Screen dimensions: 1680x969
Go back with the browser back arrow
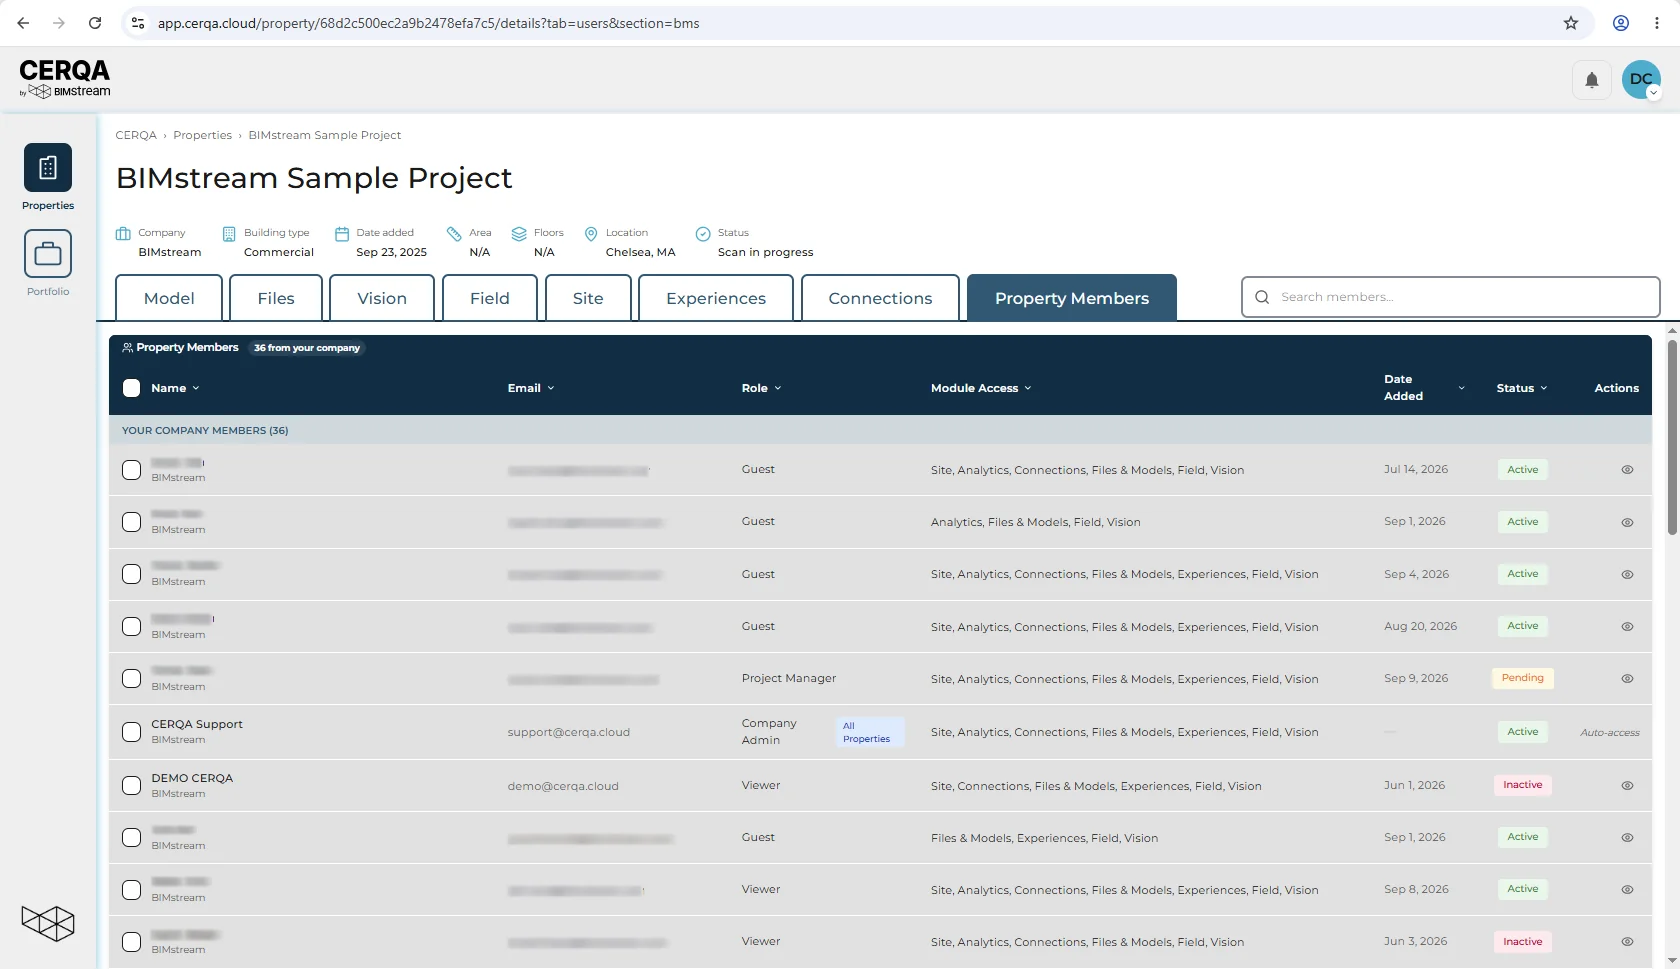pyautogui.click(x=23, y=23)
